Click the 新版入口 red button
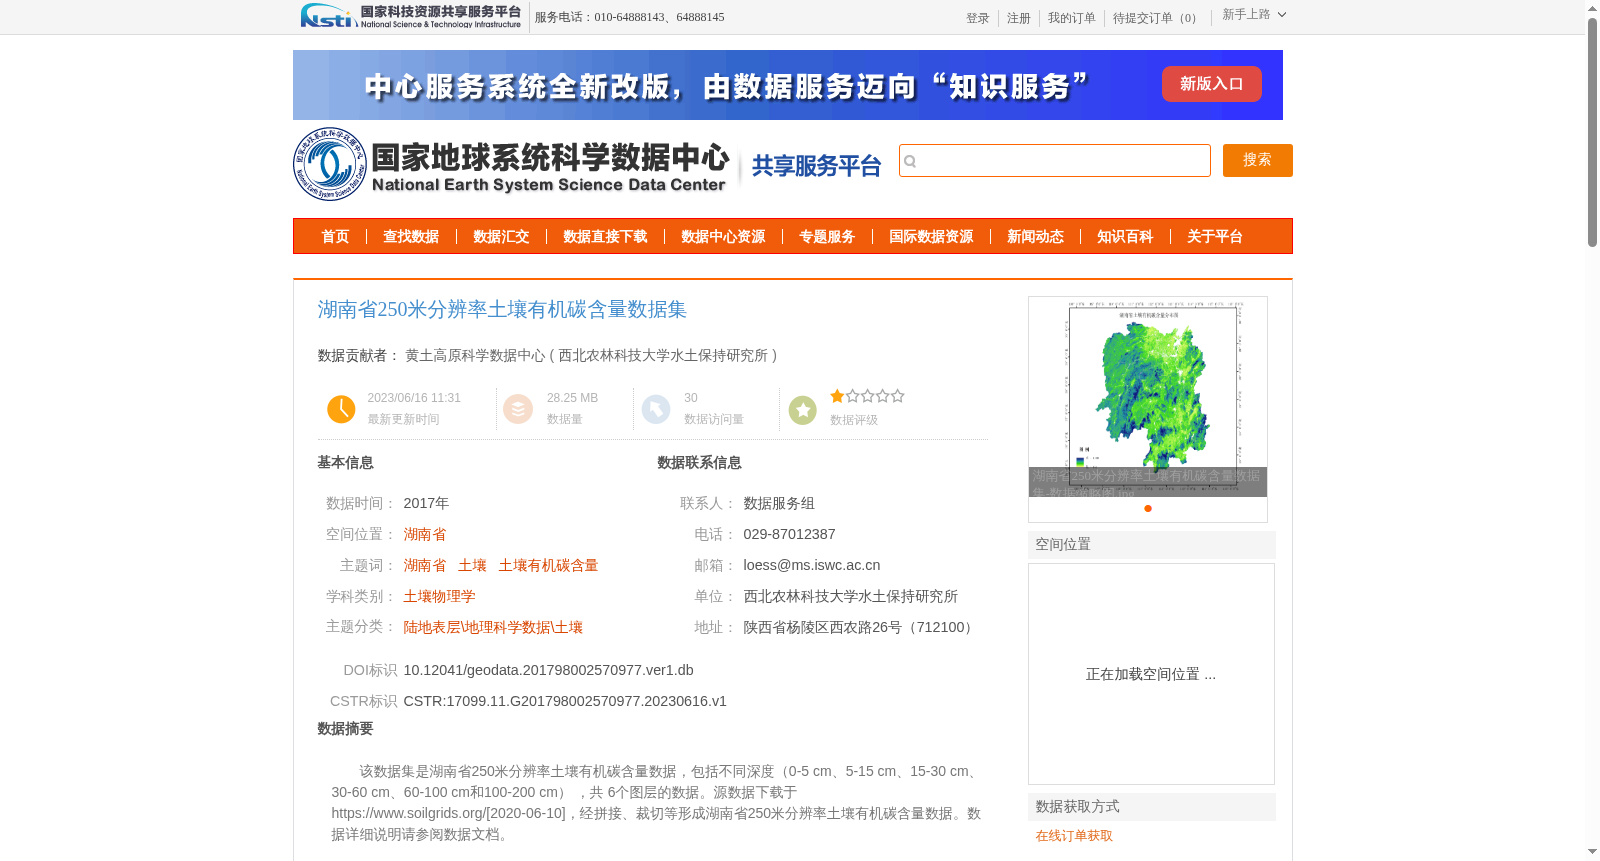This screenshot has height=861, width=1600. (x=1212, y=84)
